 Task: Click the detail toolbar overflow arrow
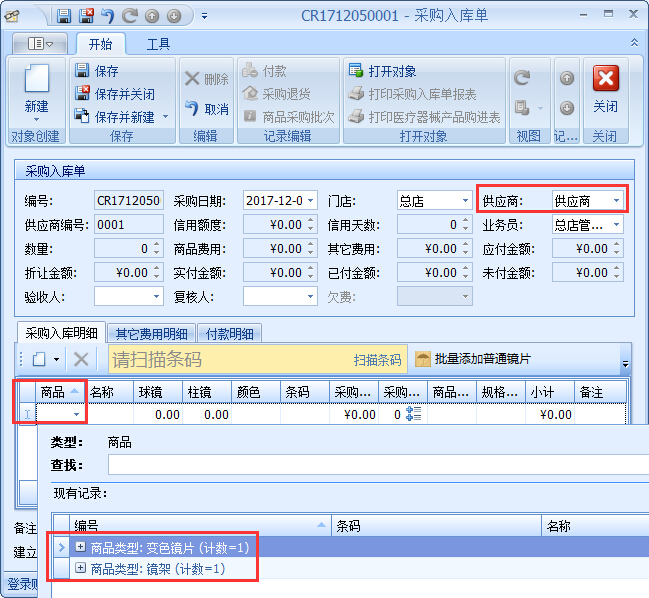click(x=625, y=364)
